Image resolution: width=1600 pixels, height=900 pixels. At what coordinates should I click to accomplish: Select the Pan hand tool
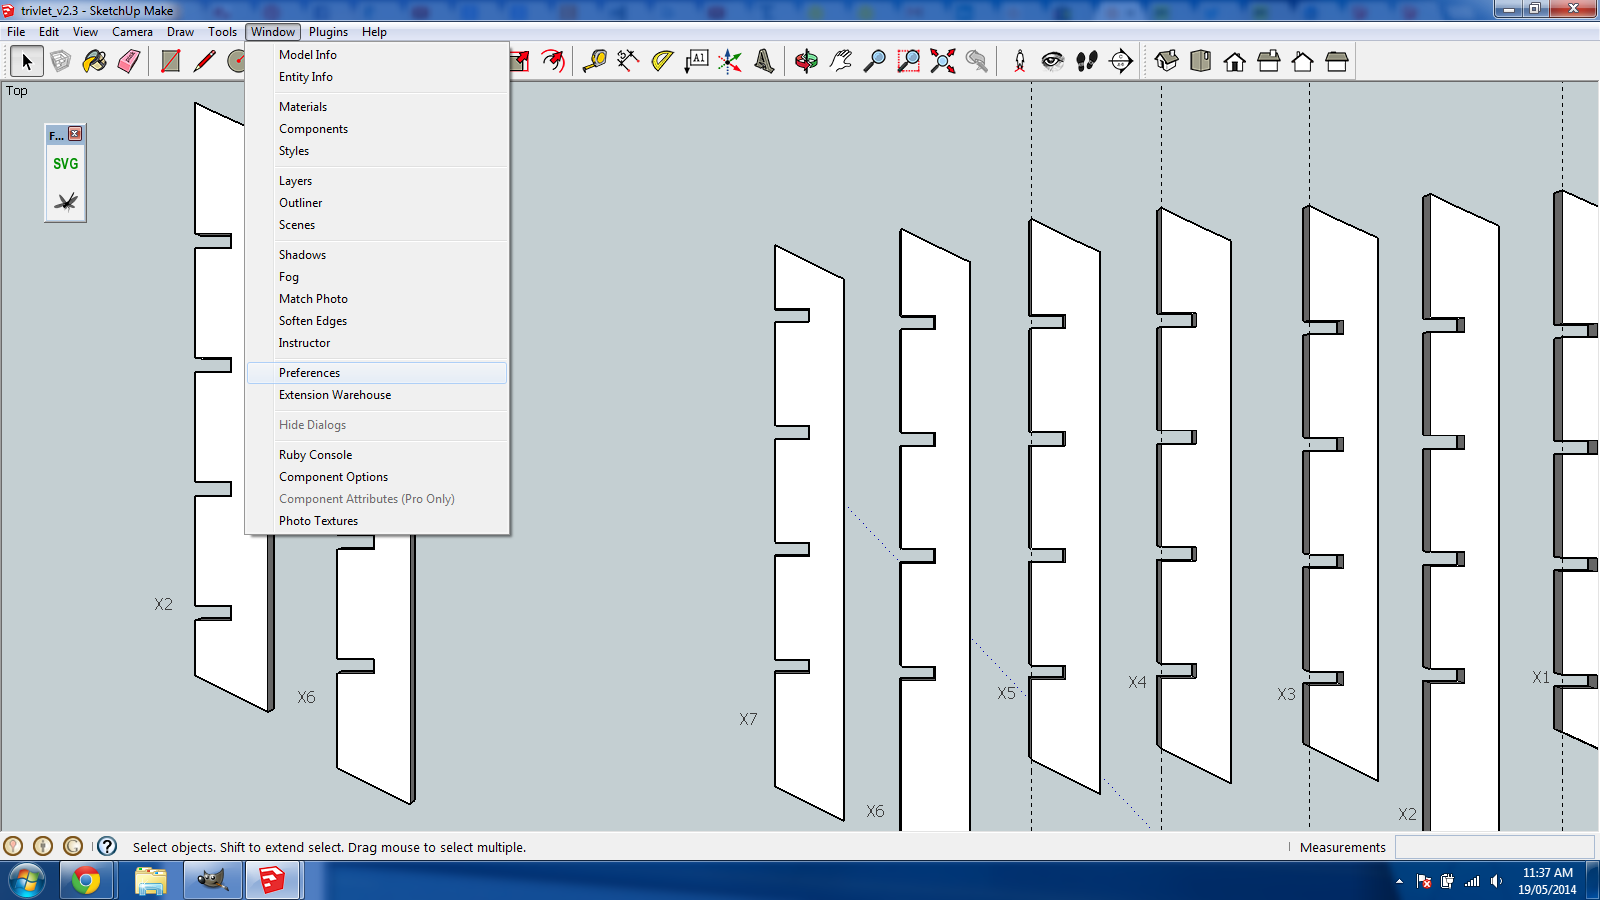click(841, 62)
